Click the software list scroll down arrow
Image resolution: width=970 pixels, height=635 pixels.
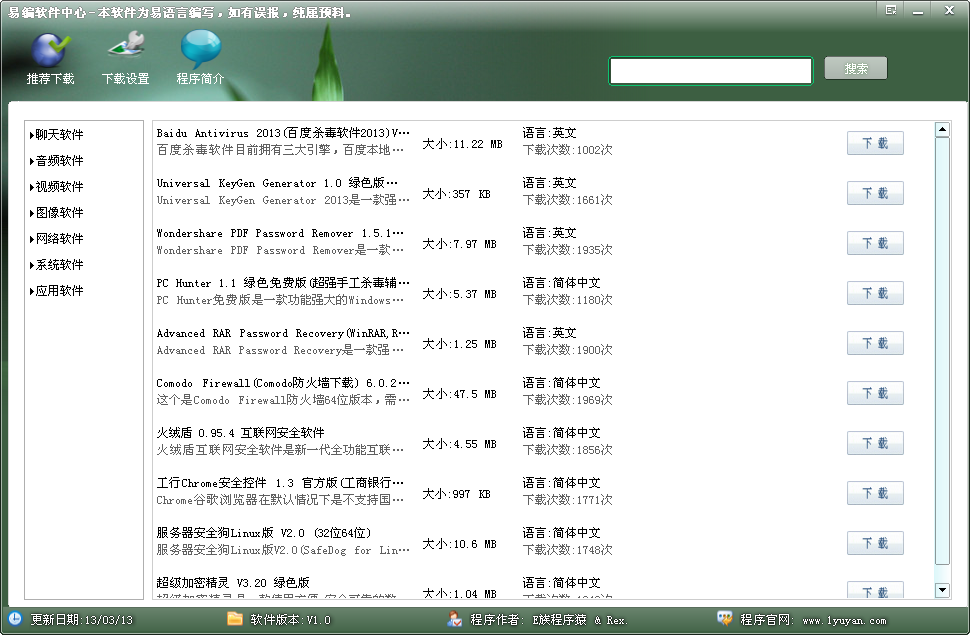942,590
